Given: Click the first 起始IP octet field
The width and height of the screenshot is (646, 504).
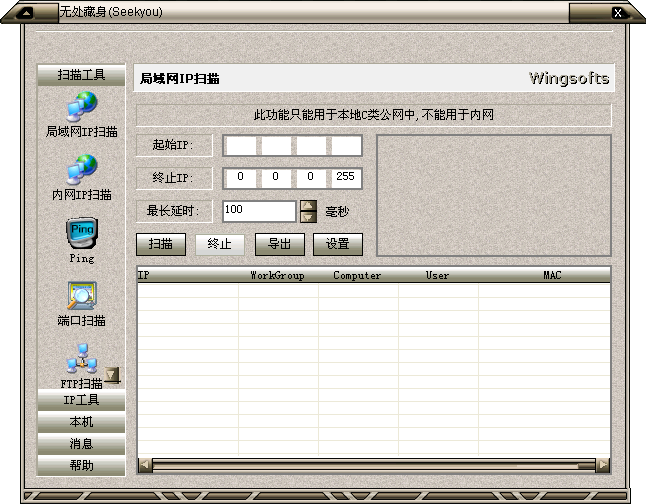Looking at the screenshot, I should pos(240,146).
